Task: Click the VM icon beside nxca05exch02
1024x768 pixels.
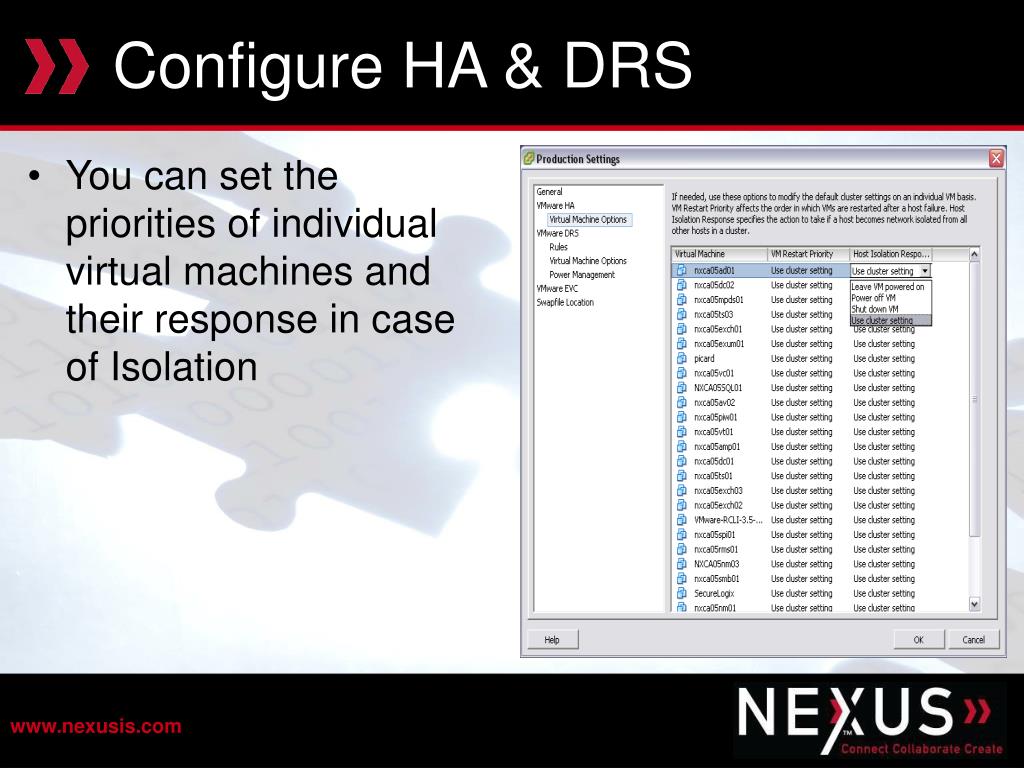Action: pyautogui.click(x=682, y=505)
